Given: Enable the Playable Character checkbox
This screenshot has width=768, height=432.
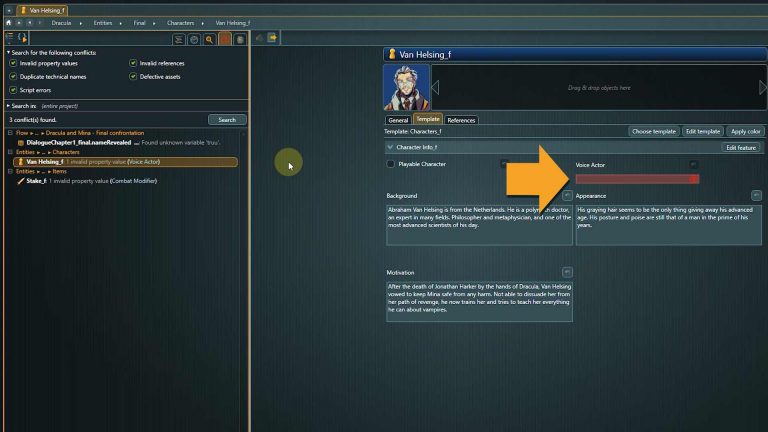Looking at the screenshot, I should 390,164.
